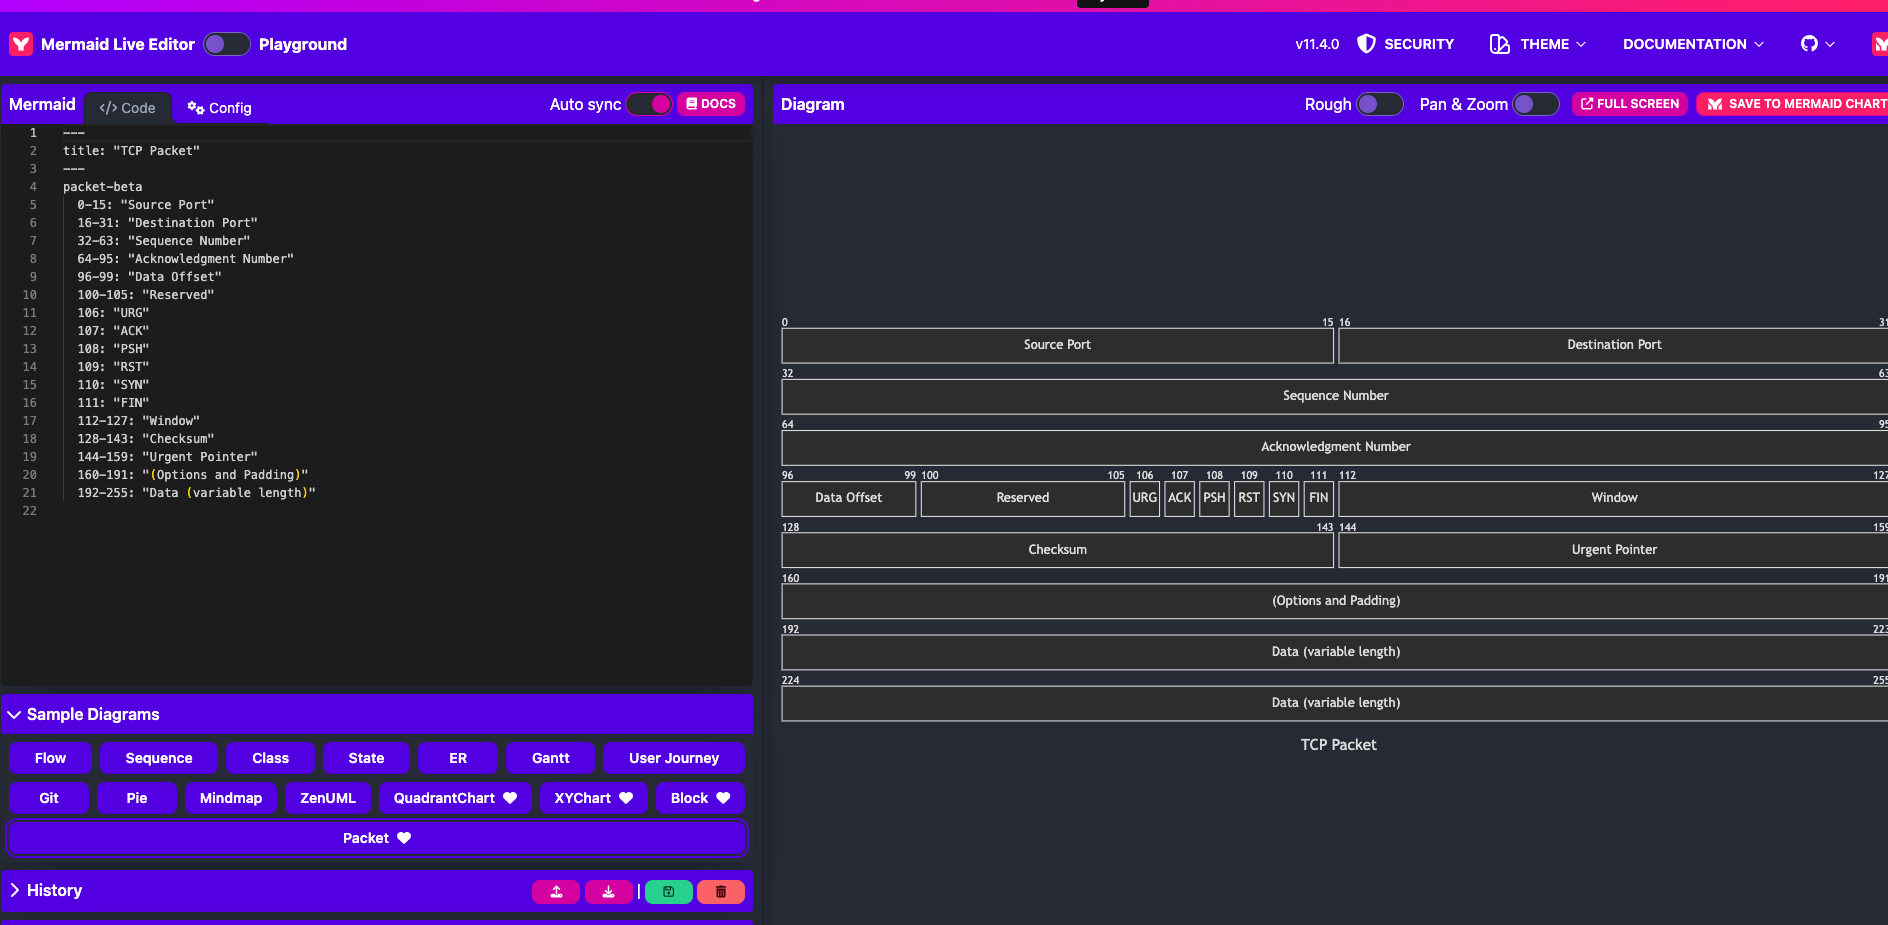Viewport: 1888px width, 925px height.
Task: Load the Sequence sample diagram
Action: tap(159, 758)
